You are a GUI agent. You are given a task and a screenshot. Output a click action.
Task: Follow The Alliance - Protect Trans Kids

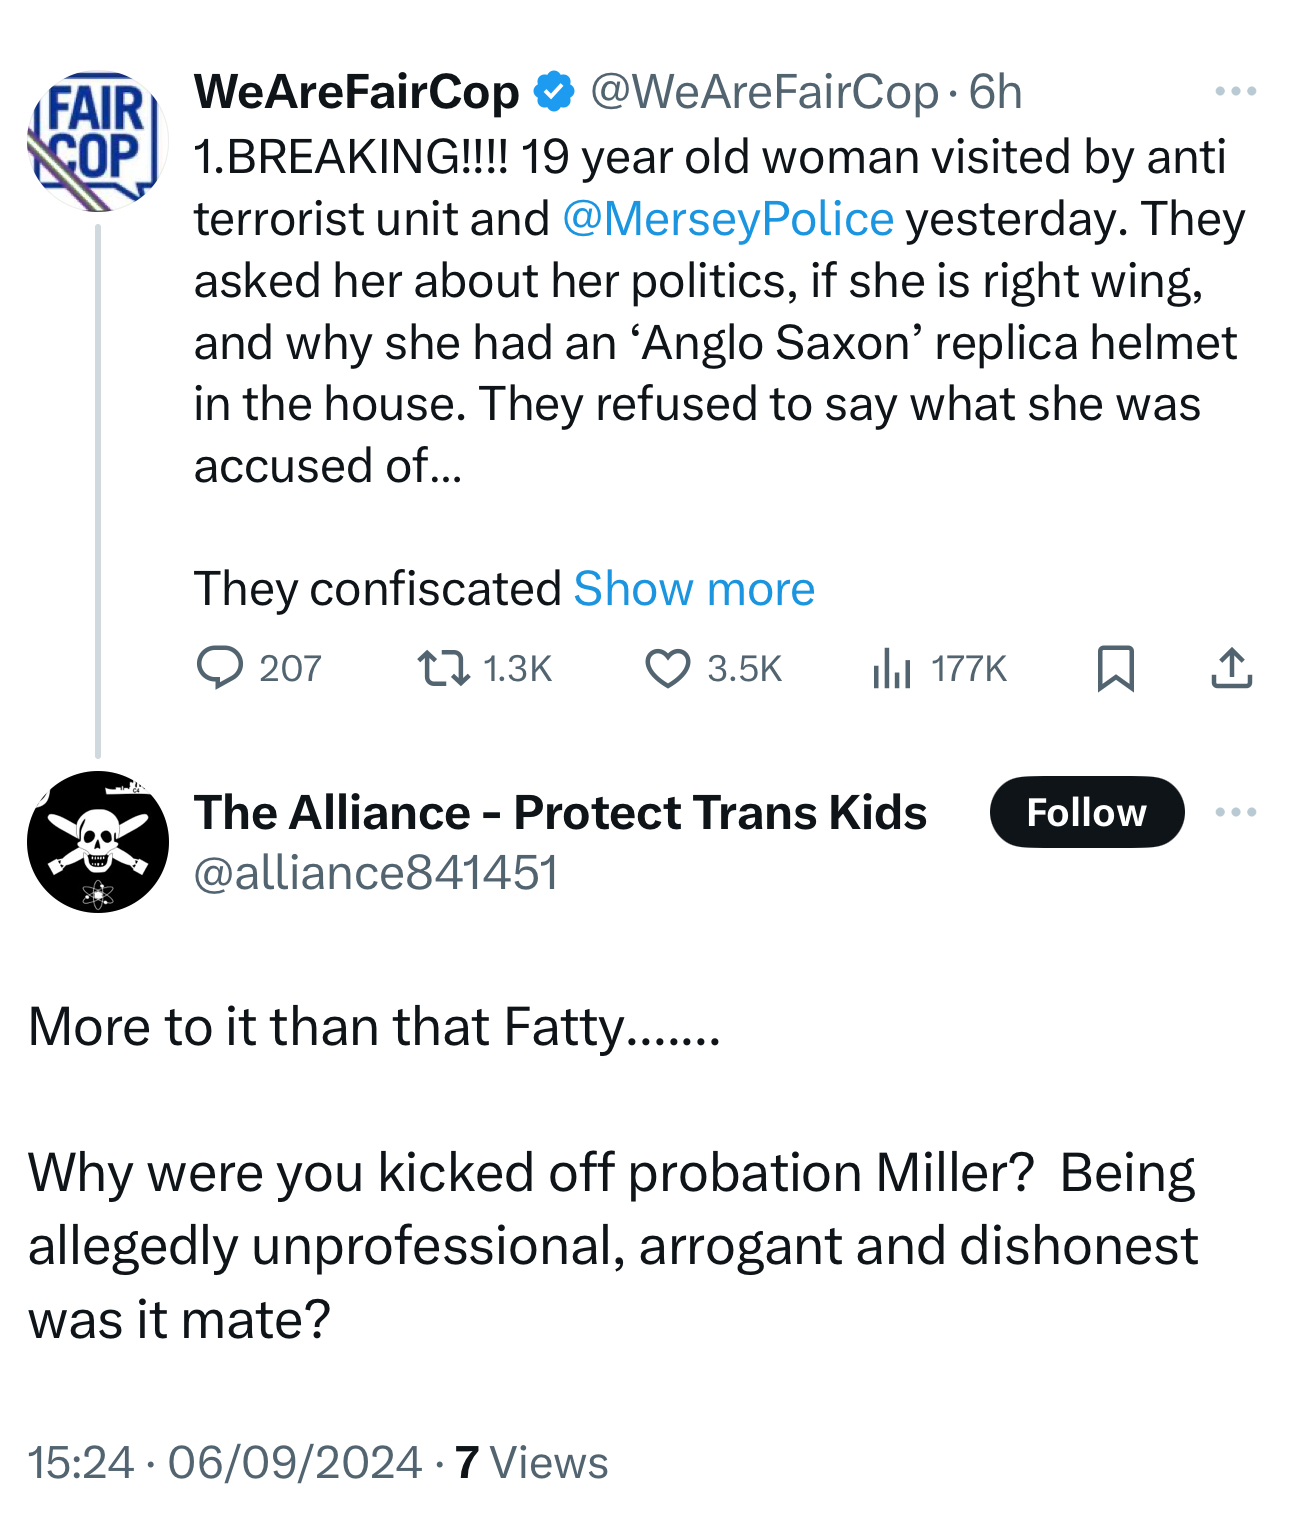pyautogui.click(x=1086, y=812)
